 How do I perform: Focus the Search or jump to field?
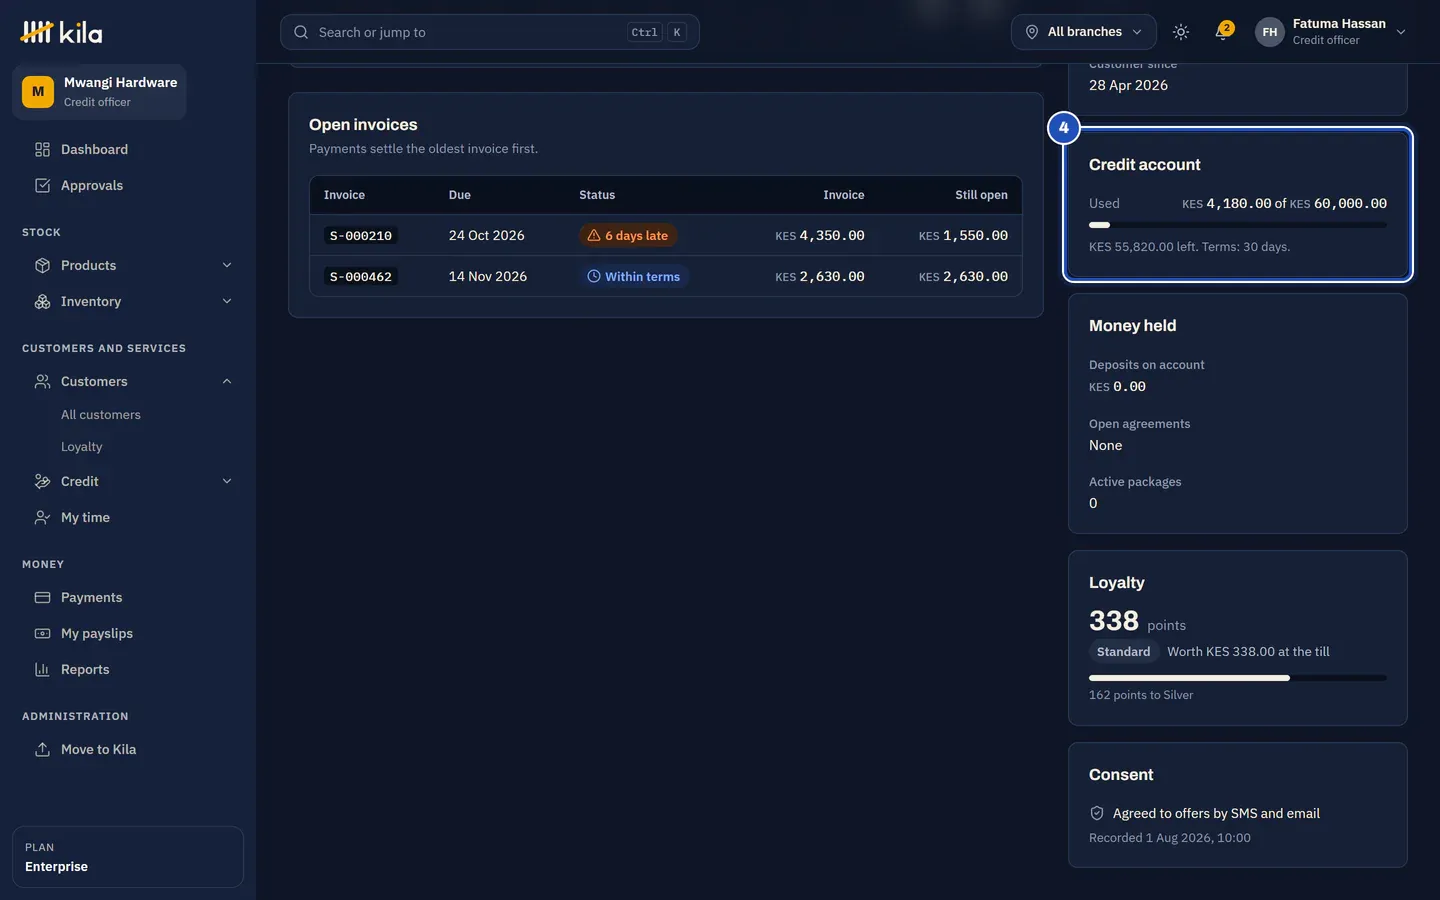[490, 32]
